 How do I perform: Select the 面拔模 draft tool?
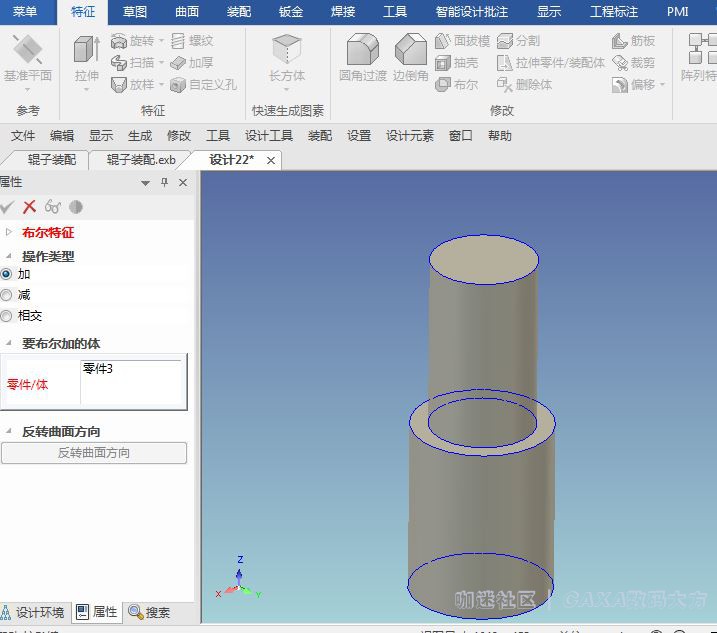(x=462, y=41)
